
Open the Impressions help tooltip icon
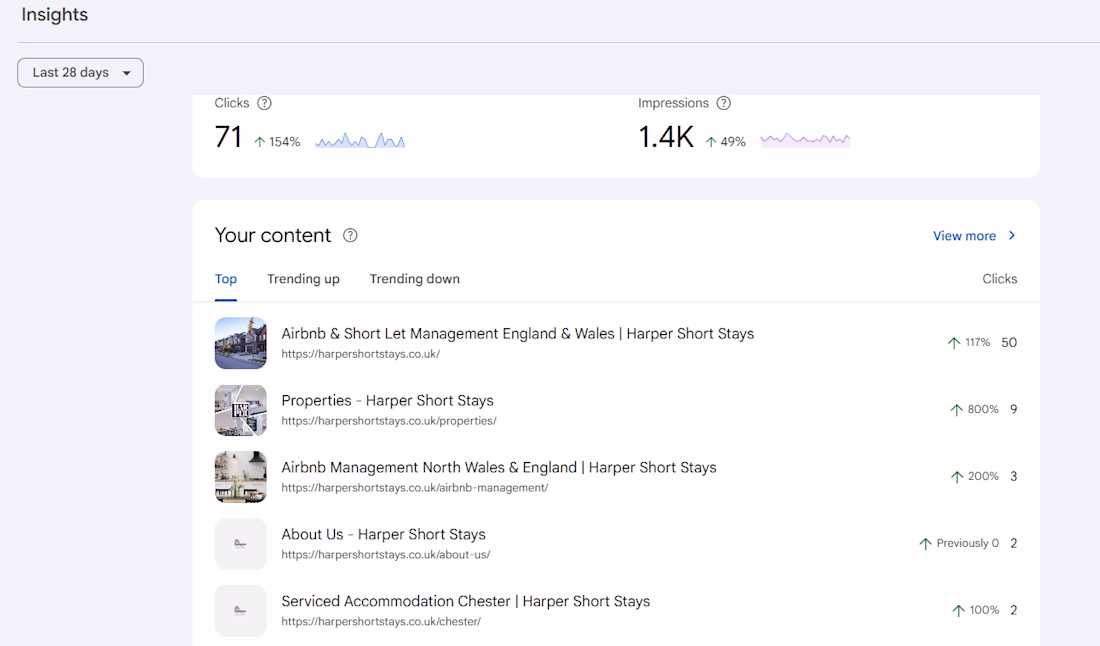[723, 103]
